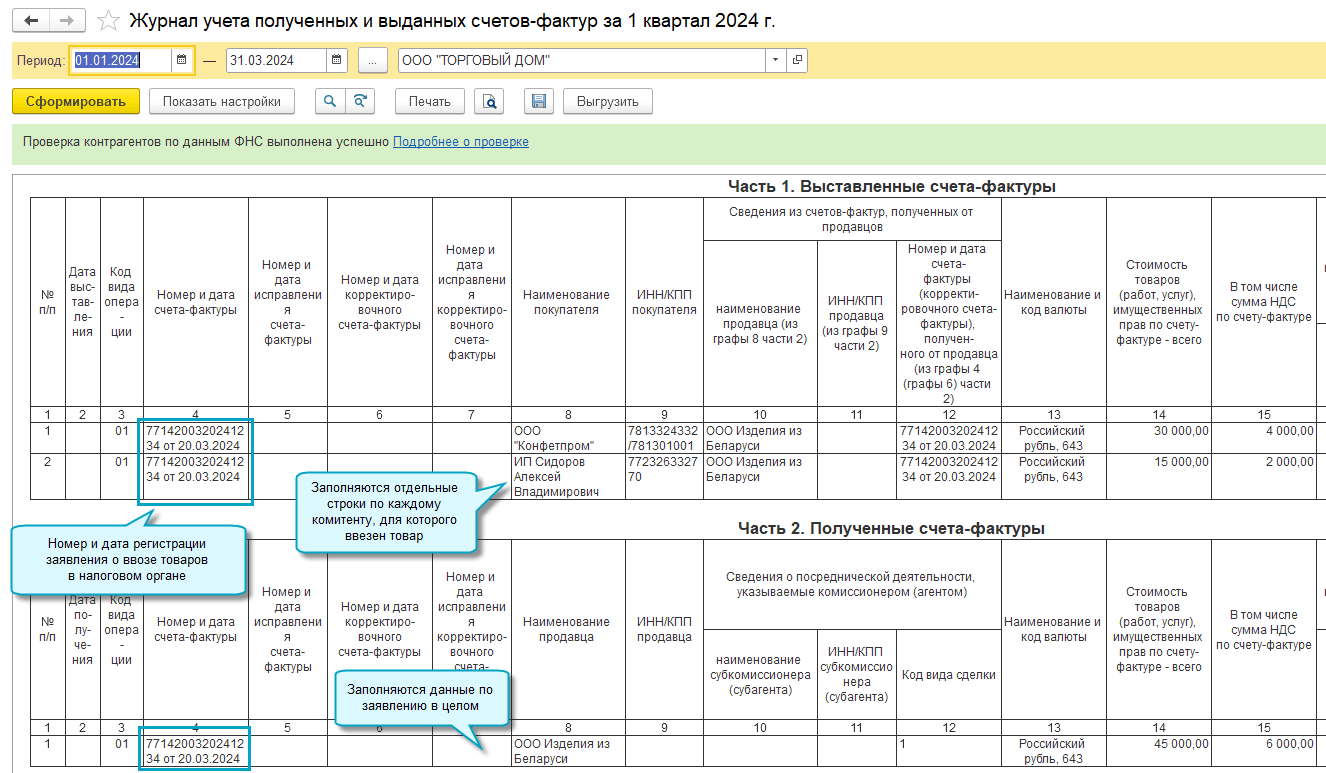Viewport: 1326px width, 773px height.
Task: Open the print preview icon
Action: click(x=489, y=101)
